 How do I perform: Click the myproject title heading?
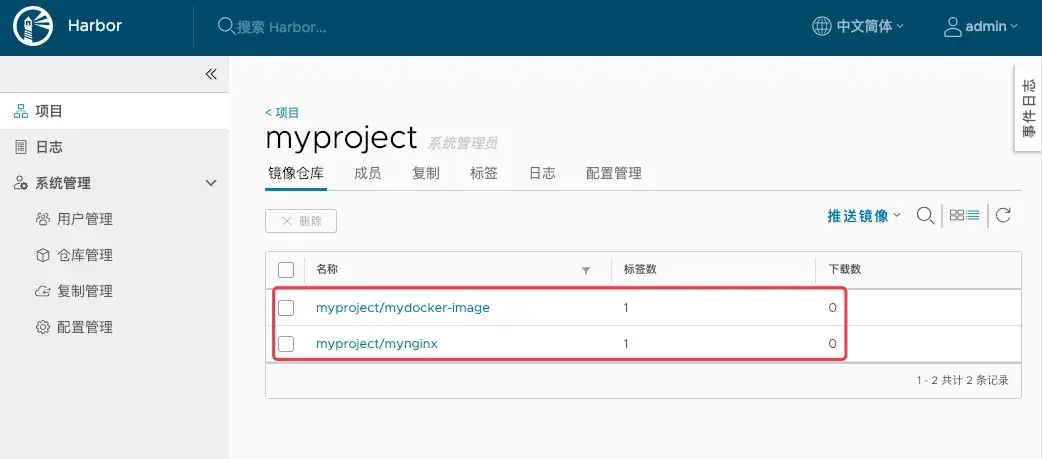(x=341, y=138)
